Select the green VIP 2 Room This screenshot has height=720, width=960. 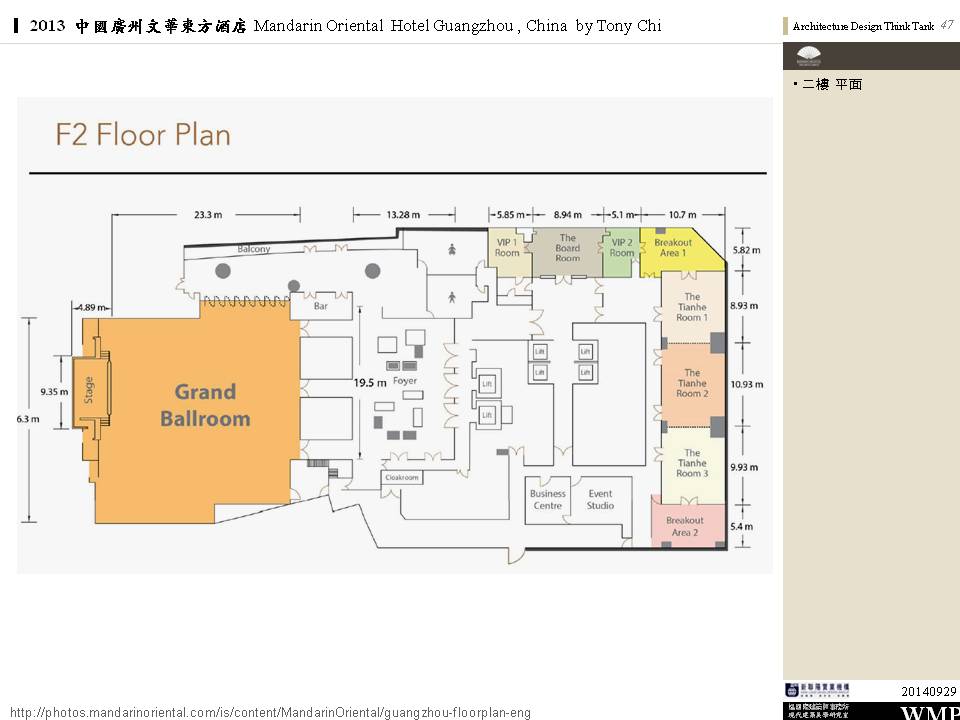(622, 248)
